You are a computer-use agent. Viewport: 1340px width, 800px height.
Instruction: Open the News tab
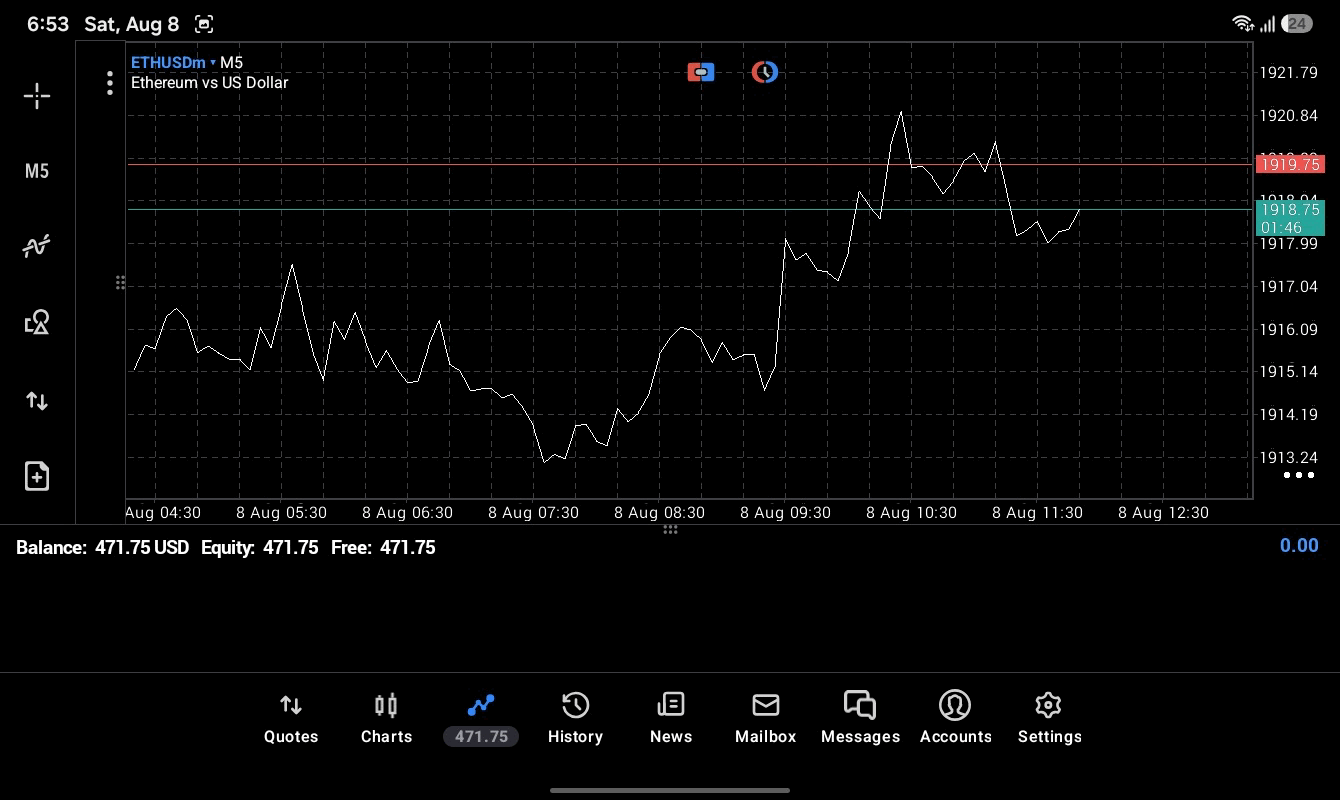pos(671,719)
